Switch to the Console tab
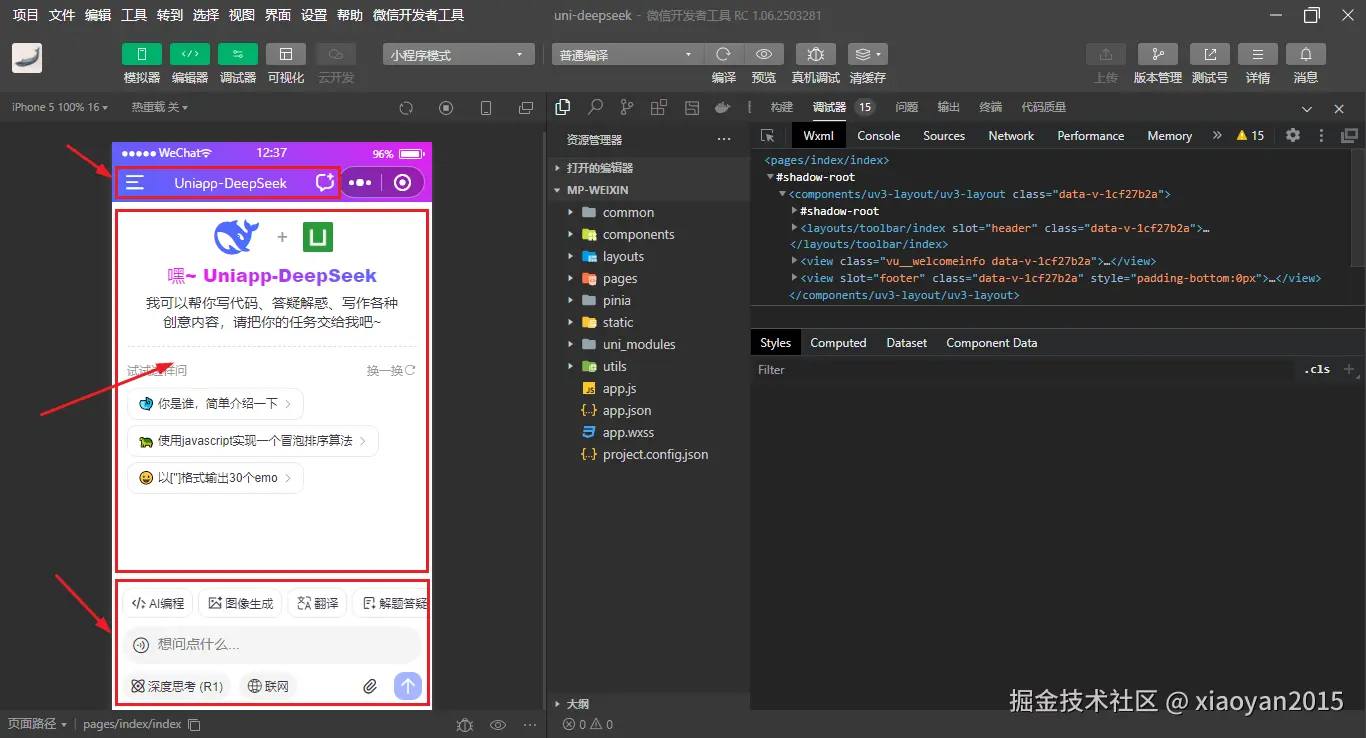The image size is (1366, 738). coord(879,136)
